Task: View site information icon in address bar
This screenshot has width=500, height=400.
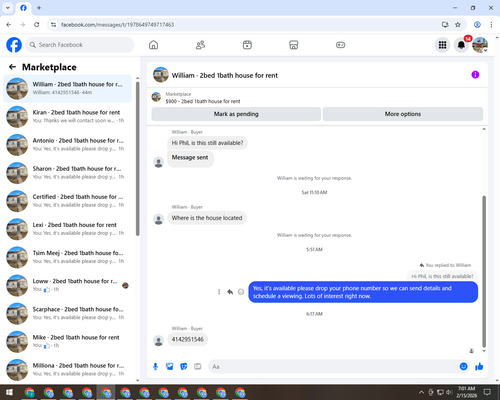Action: point(53,25)
